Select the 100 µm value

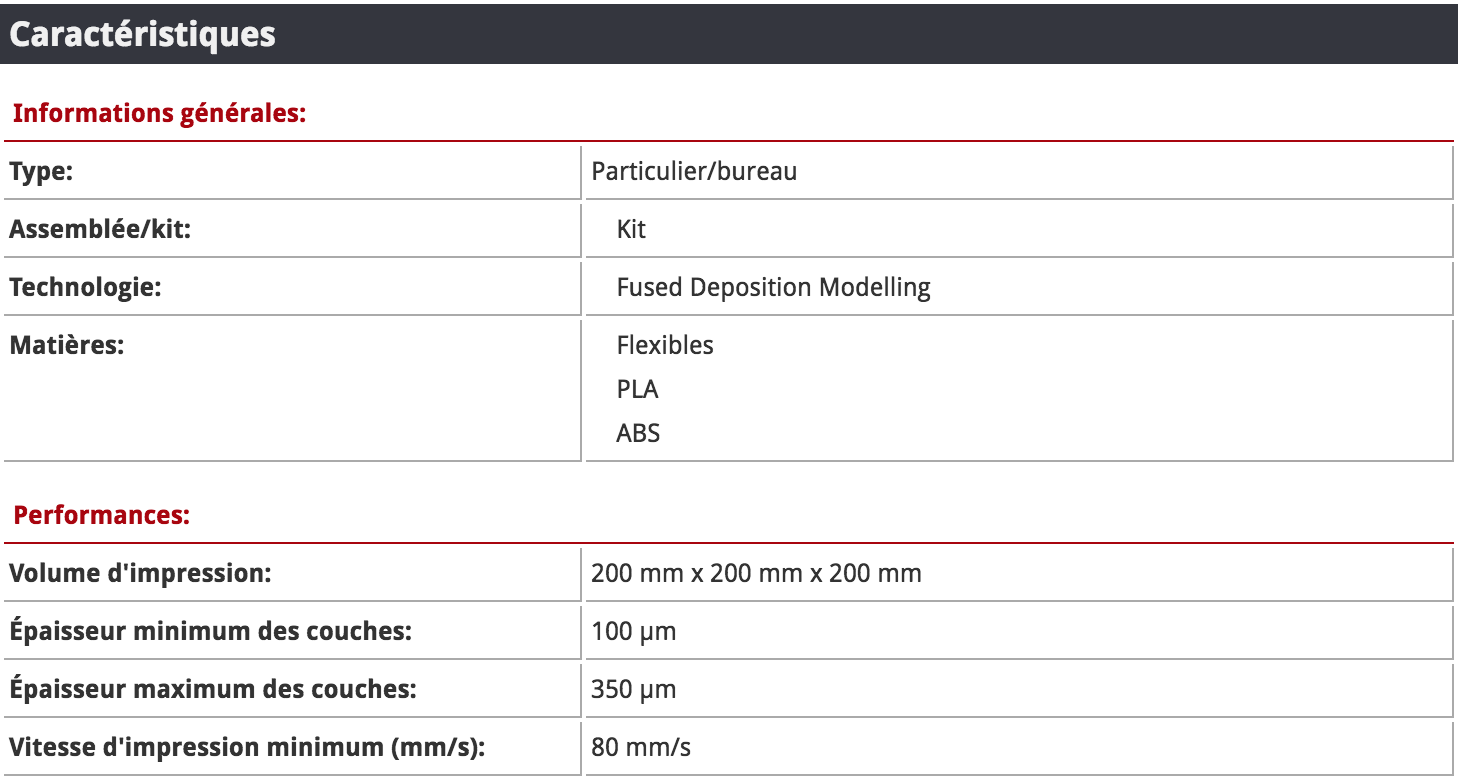633,632
